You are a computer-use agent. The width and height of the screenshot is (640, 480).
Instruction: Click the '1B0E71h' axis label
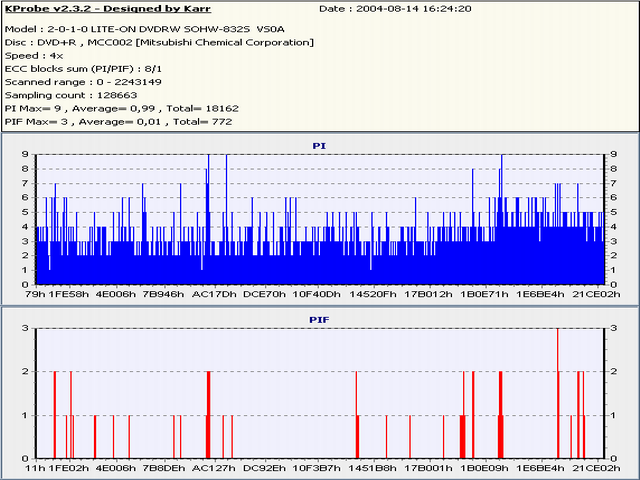coord(484,294)
